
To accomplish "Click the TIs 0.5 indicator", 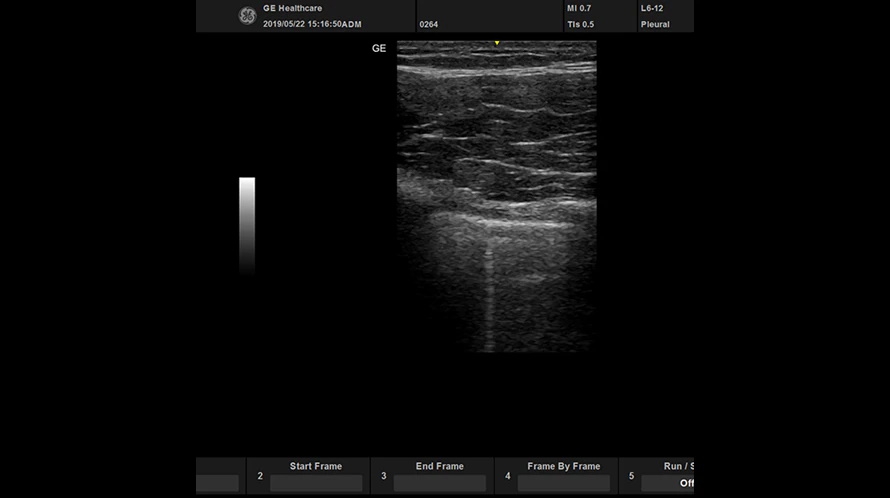I will [580, 24].
